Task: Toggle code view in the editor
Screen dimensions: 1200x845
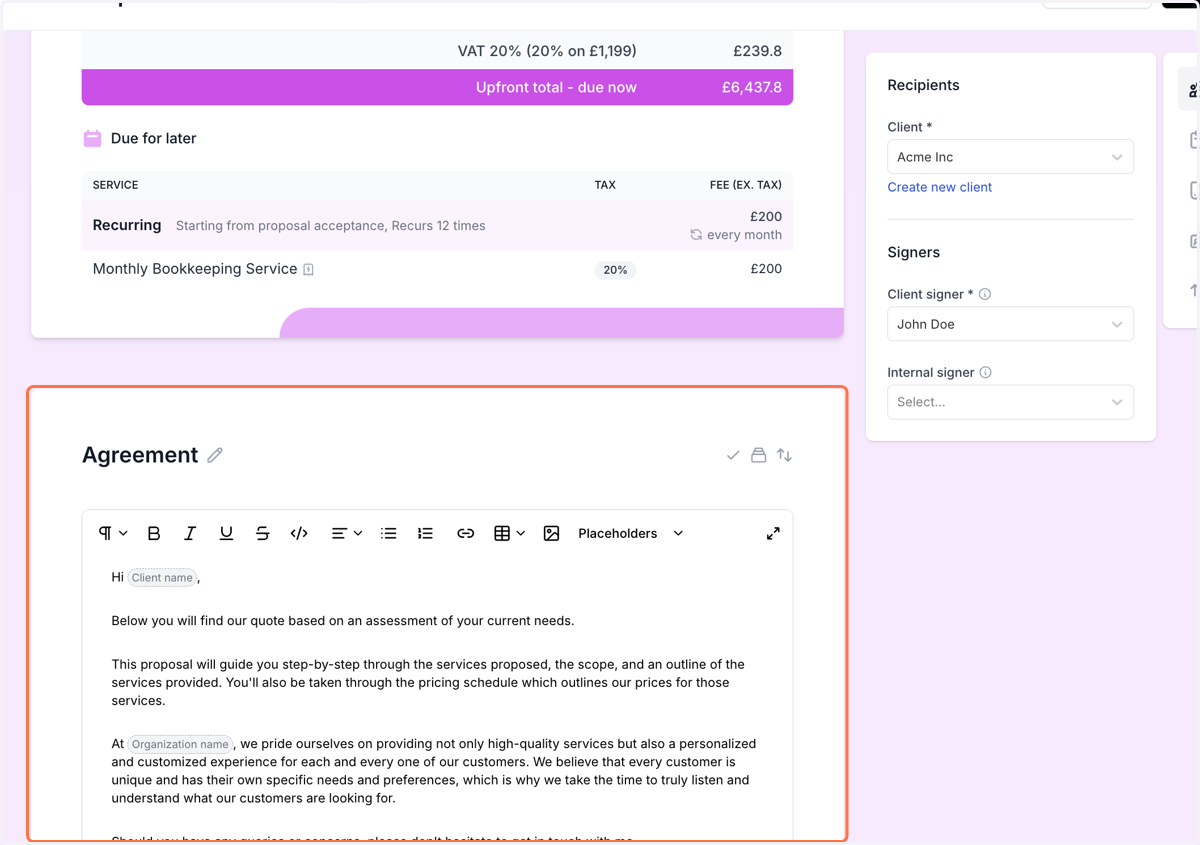Action: tap(299, 533)
